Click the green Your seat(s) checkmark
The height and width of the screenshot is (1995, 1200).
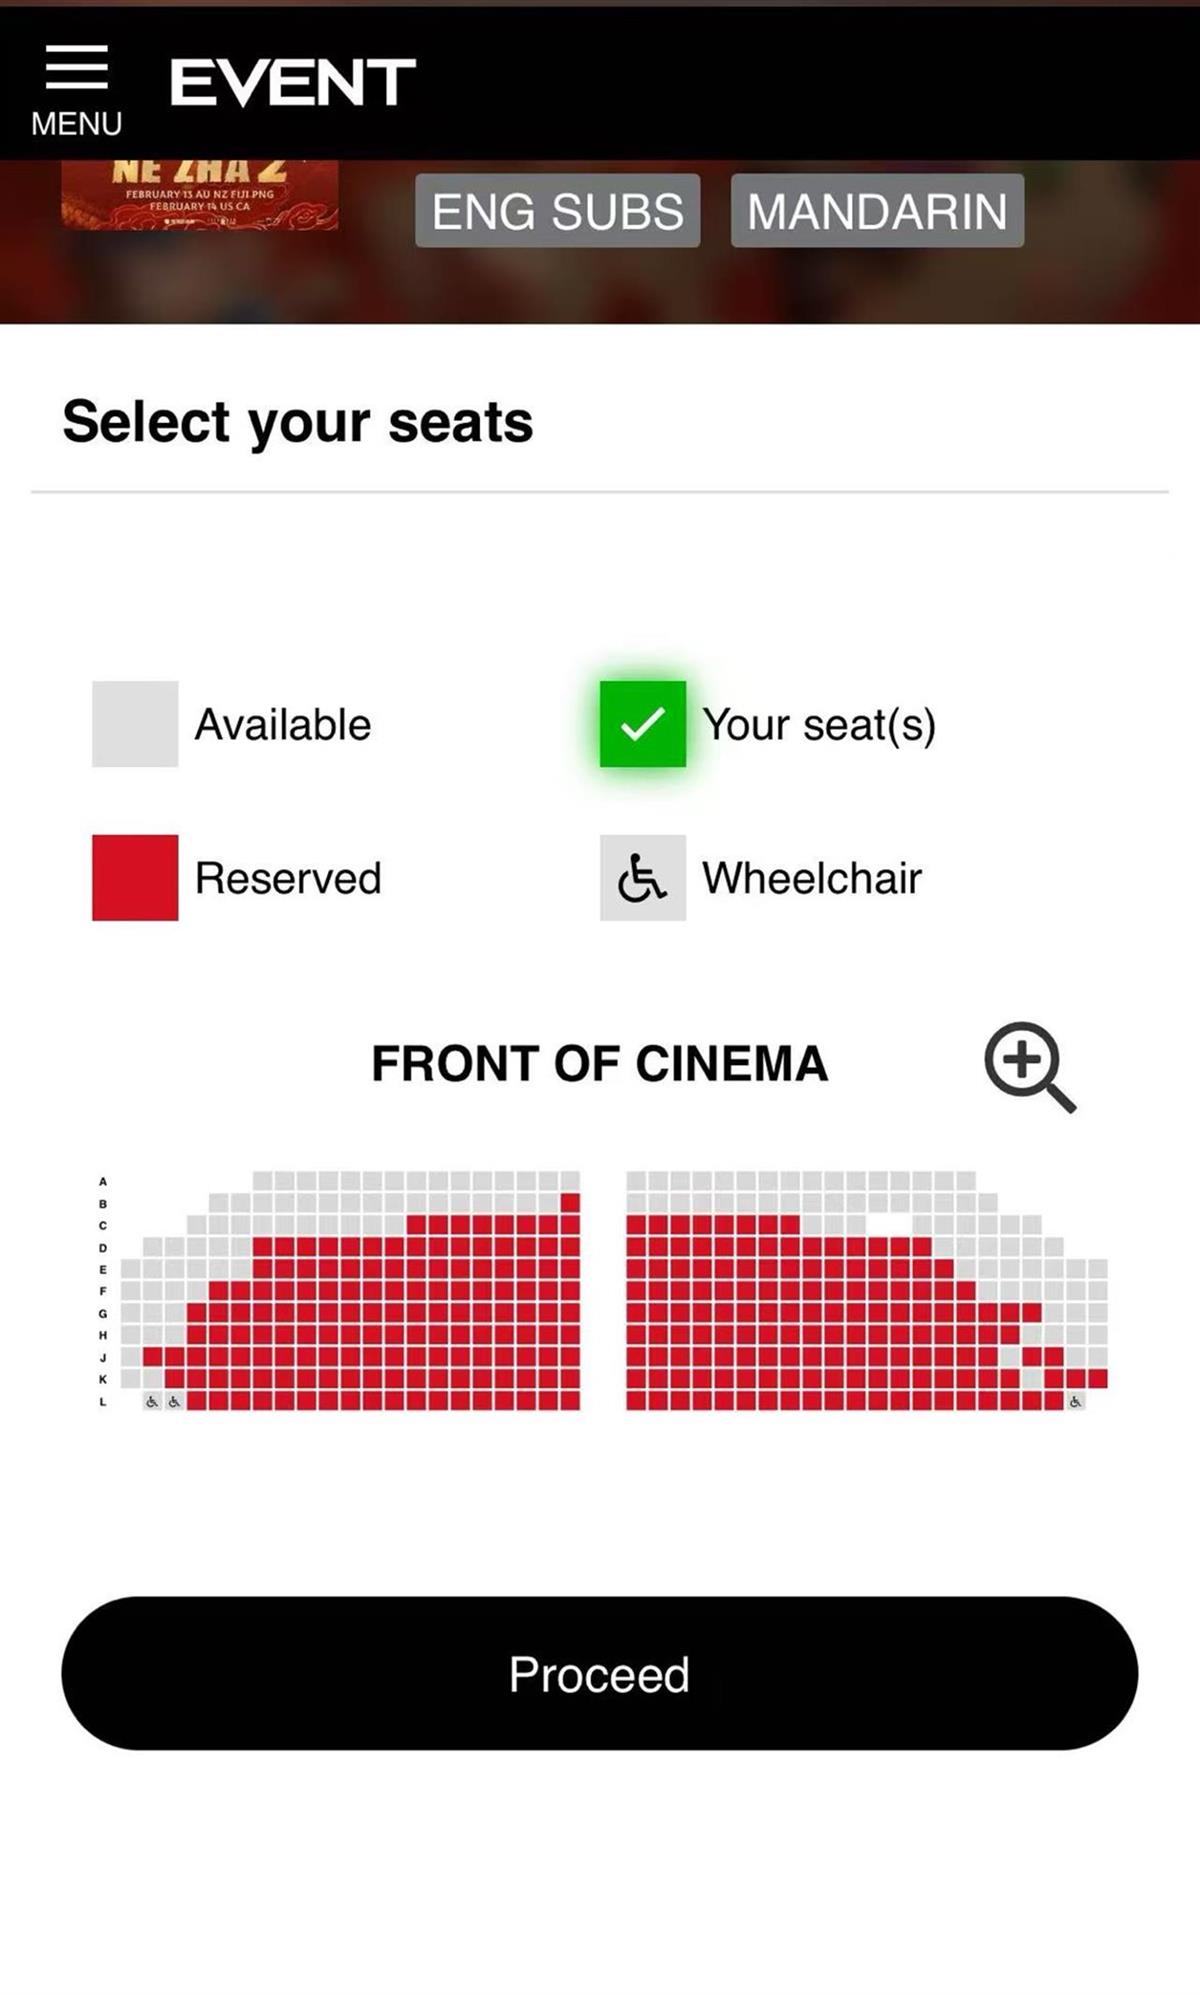coord(642,724)
